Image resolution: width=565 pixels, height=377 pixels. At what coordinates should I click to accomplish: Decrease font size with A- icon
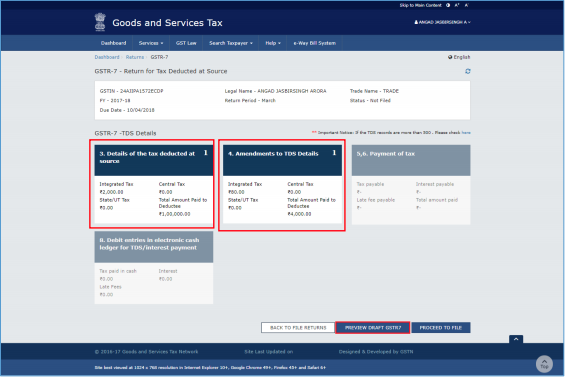pos(466,5)
